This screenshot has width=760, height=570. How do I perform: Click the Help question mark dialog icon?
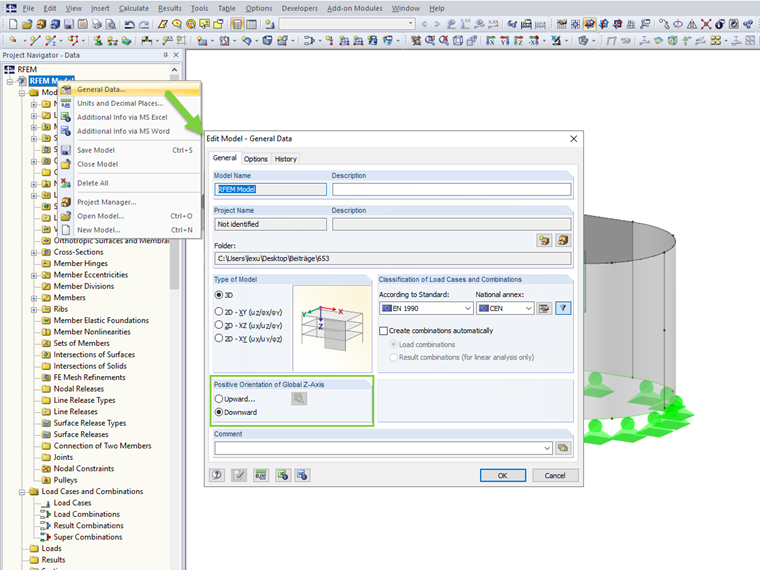(x=217, y=475)
